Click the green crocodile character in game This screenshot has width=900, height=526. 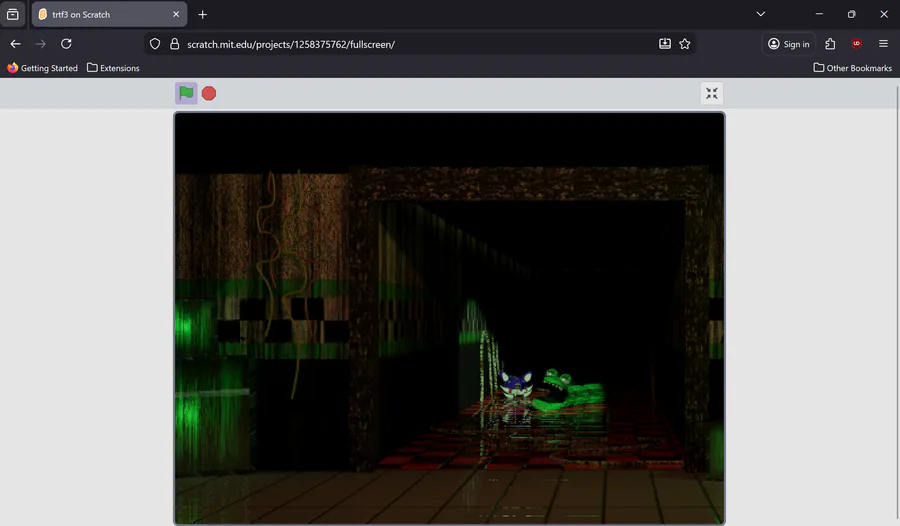tap(568, 389)
